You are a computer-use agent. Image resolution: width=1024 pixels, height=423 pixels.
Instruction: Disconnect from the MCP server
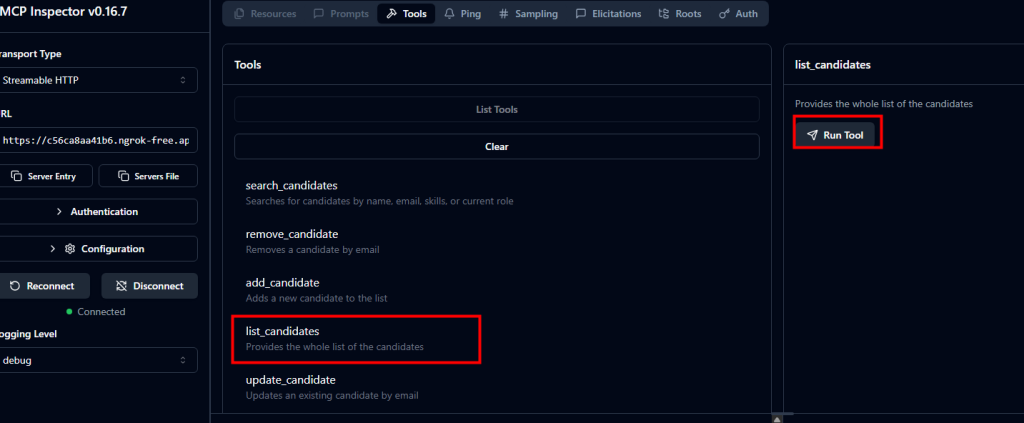pos(149,286)
